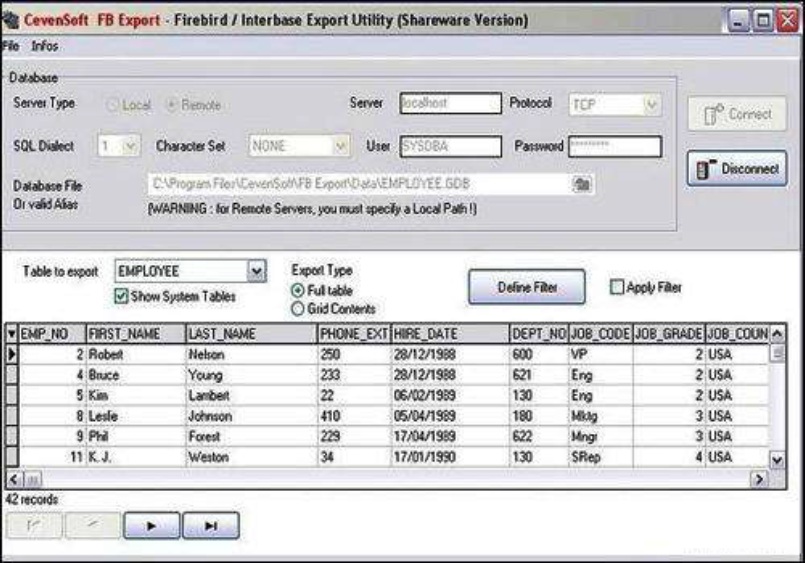
Task: Click first name cell Bruce
Action: point(136,375)
